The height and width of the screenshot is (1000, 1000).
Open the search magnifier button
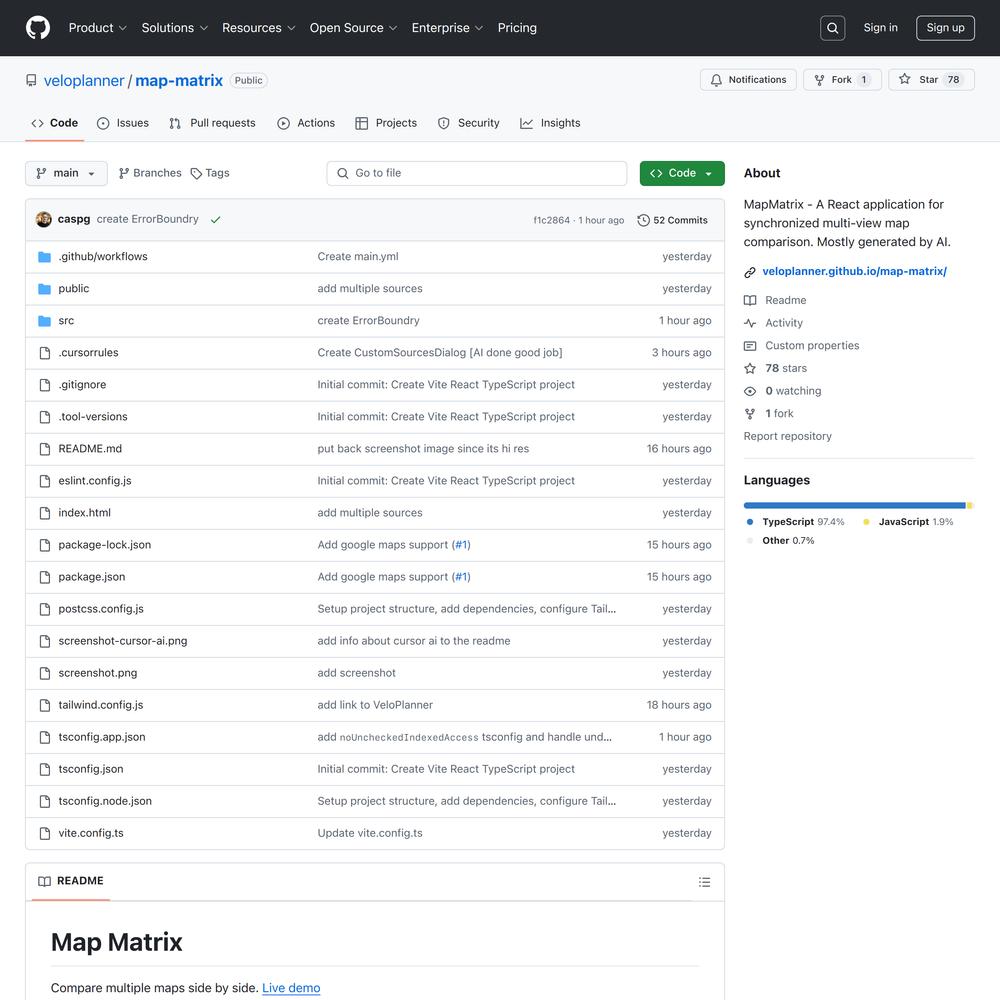[832, 28]
